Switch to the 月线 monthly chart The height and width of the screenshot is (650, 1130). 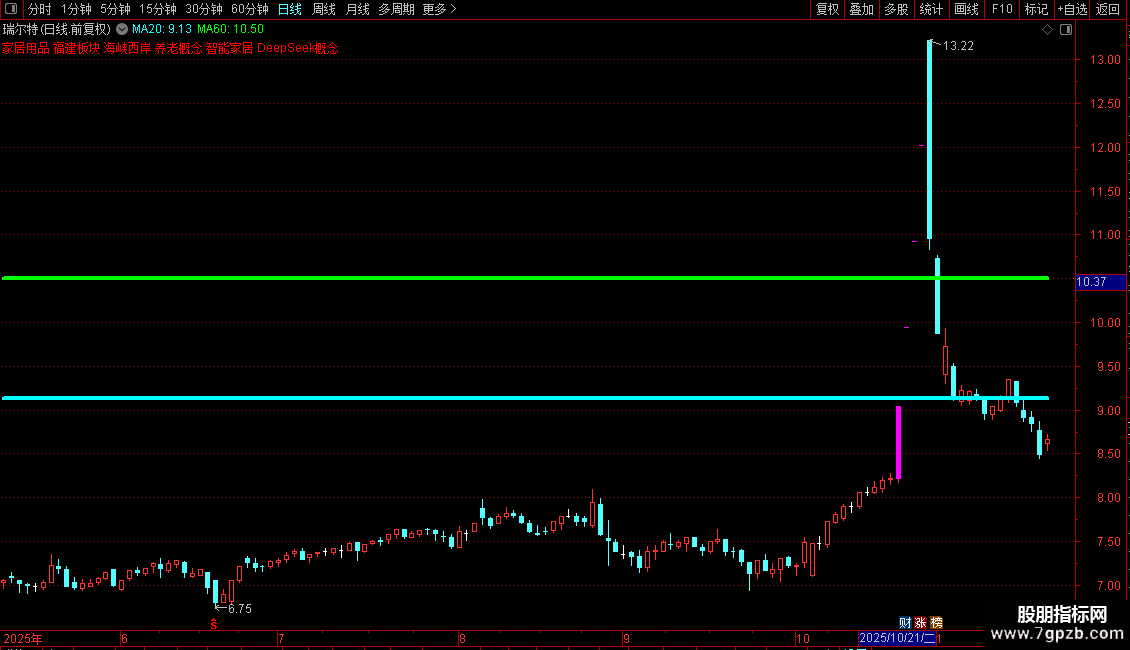pyautogui.click(x=357, y=9)
